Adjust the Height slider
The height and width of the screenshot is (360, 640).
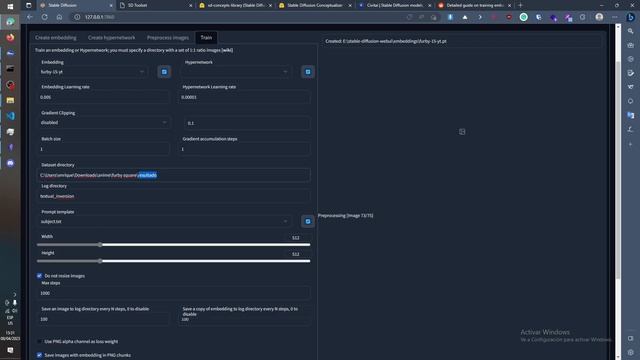pyautogui.click(x=173, y=261)
